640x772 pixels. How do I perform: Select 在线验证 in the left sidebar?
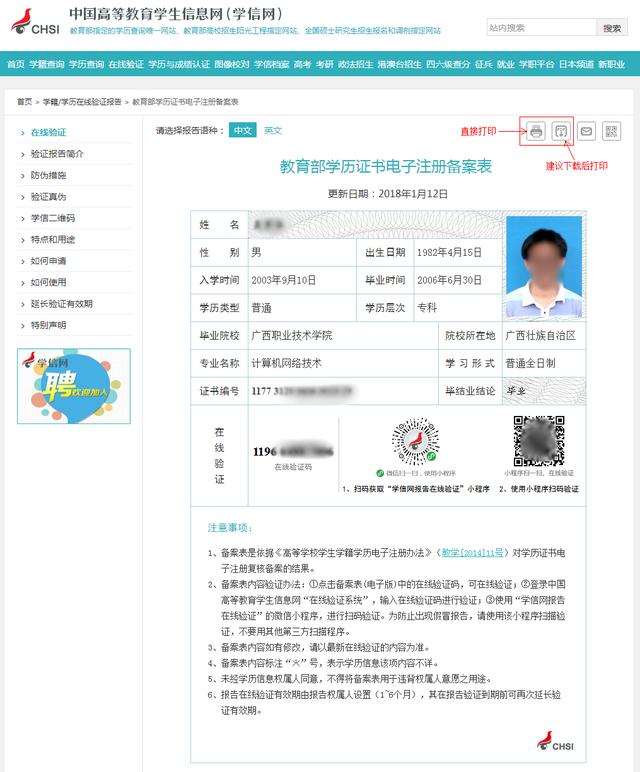(x=48, y=132)
